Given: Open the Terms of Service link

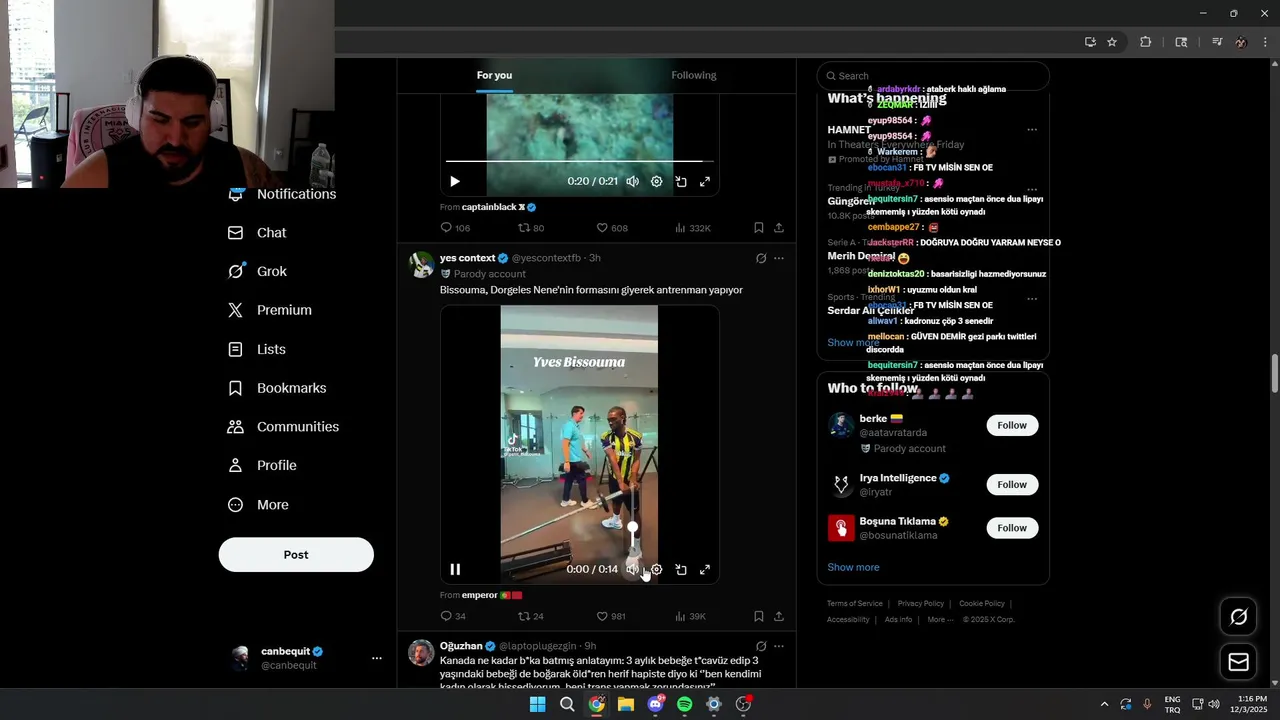Looking at the screenshot, I should click(x=855, y=603).
